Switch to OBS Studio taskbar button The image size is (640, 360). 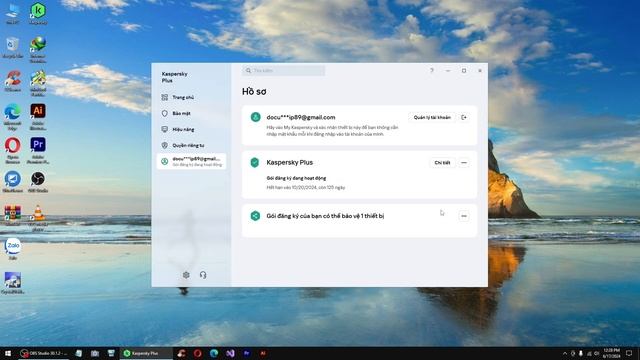coord(44,353)
